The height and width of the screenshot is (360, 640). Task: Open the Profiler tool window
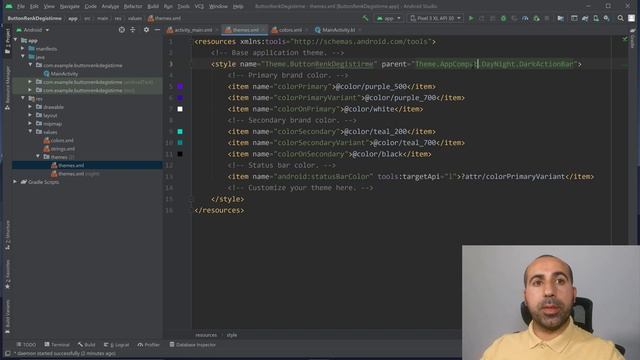tap(149, 345)
